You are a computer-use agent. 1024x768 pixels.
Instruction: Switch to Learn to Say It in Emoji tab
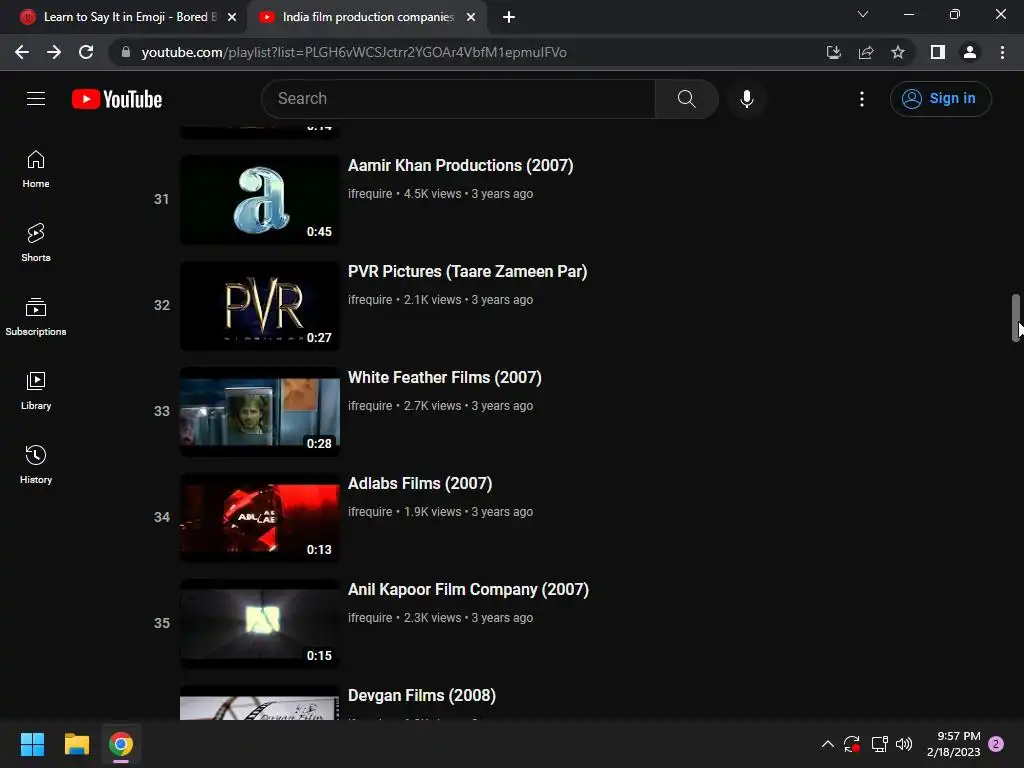point(121,17)
